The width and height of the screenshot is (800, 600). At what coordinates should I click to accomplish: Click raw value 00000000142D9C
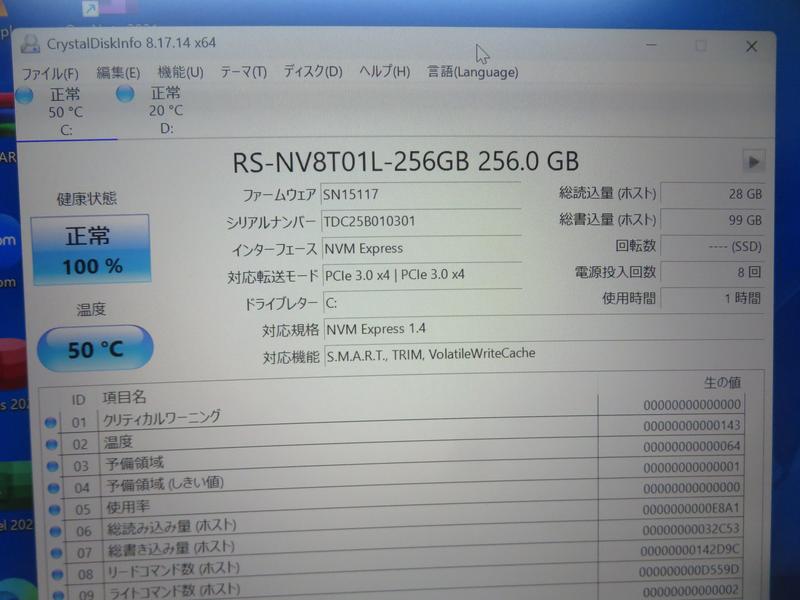coord(690,551)
